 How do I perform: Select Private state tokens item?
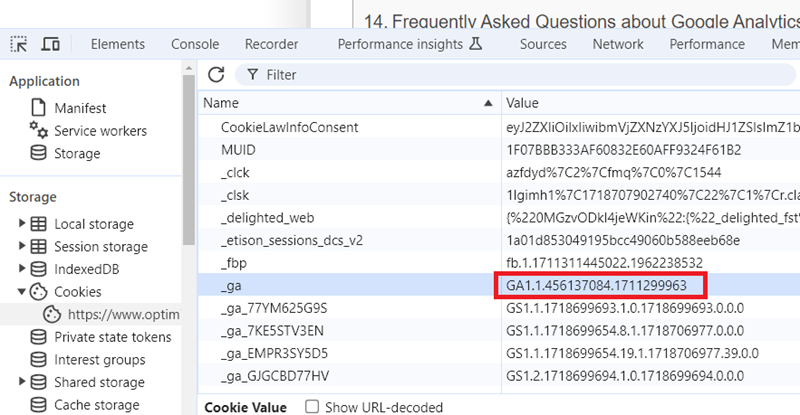coord(113,337)
